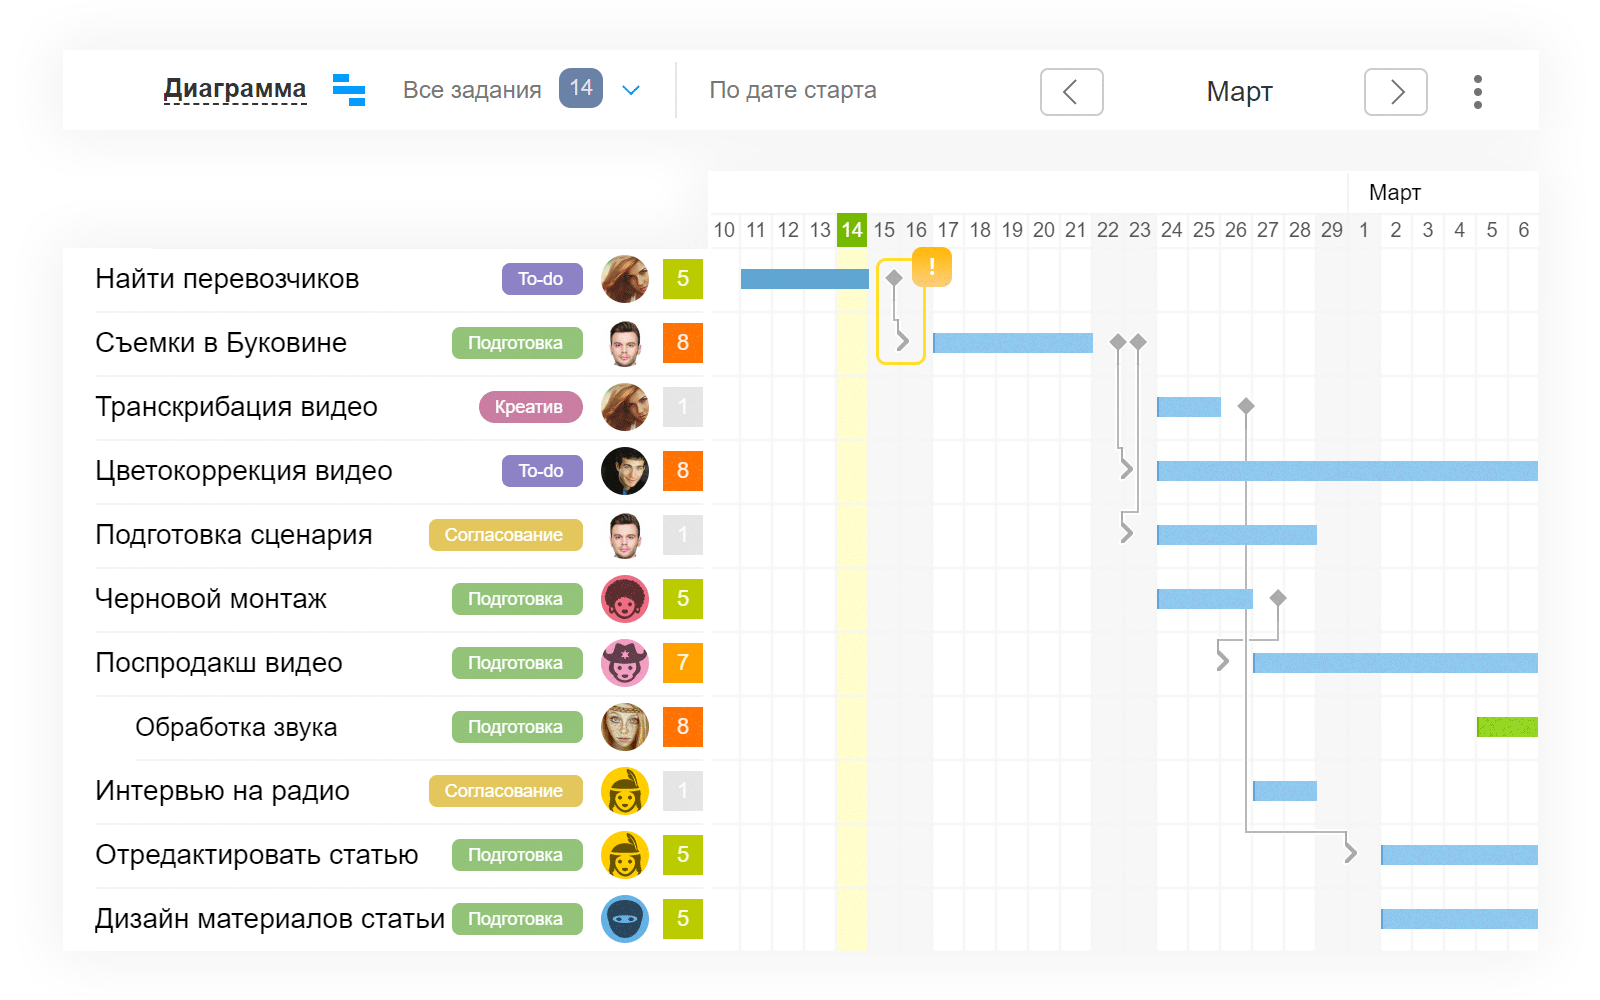Image resolution: width=1600 pixels, height=1000 pixels.
Task: Select Интервью на радио Gantt bar
Action: click(x=1285, y=791)
